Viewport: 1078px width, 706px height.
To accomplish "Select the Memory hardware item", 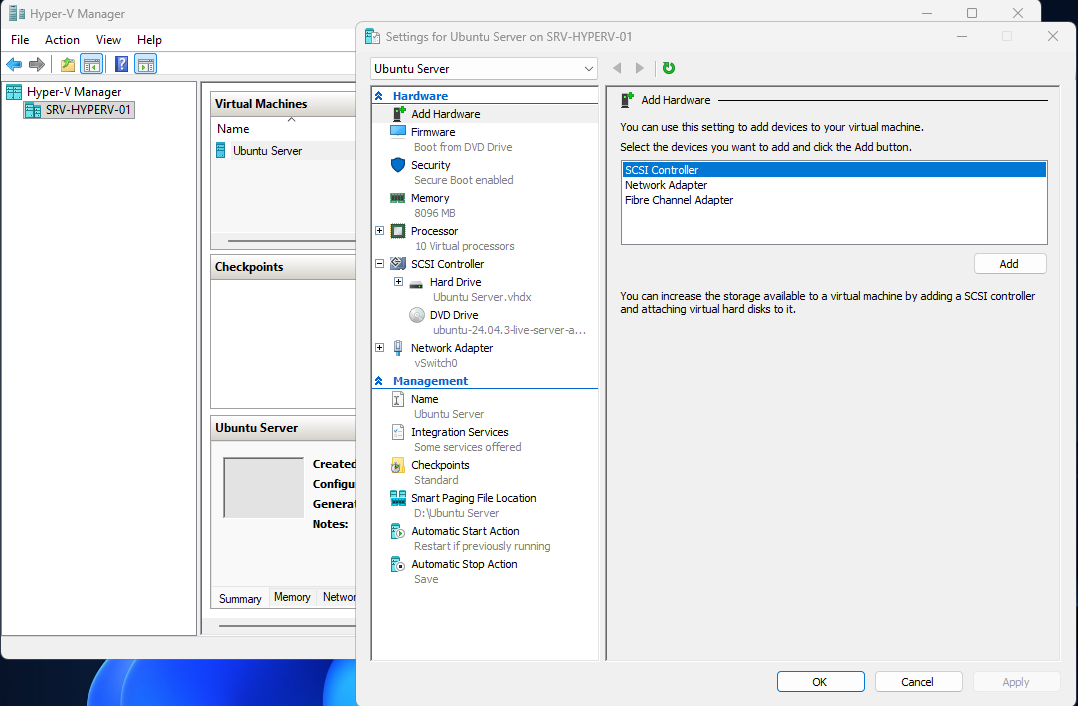I will (430, 198).
